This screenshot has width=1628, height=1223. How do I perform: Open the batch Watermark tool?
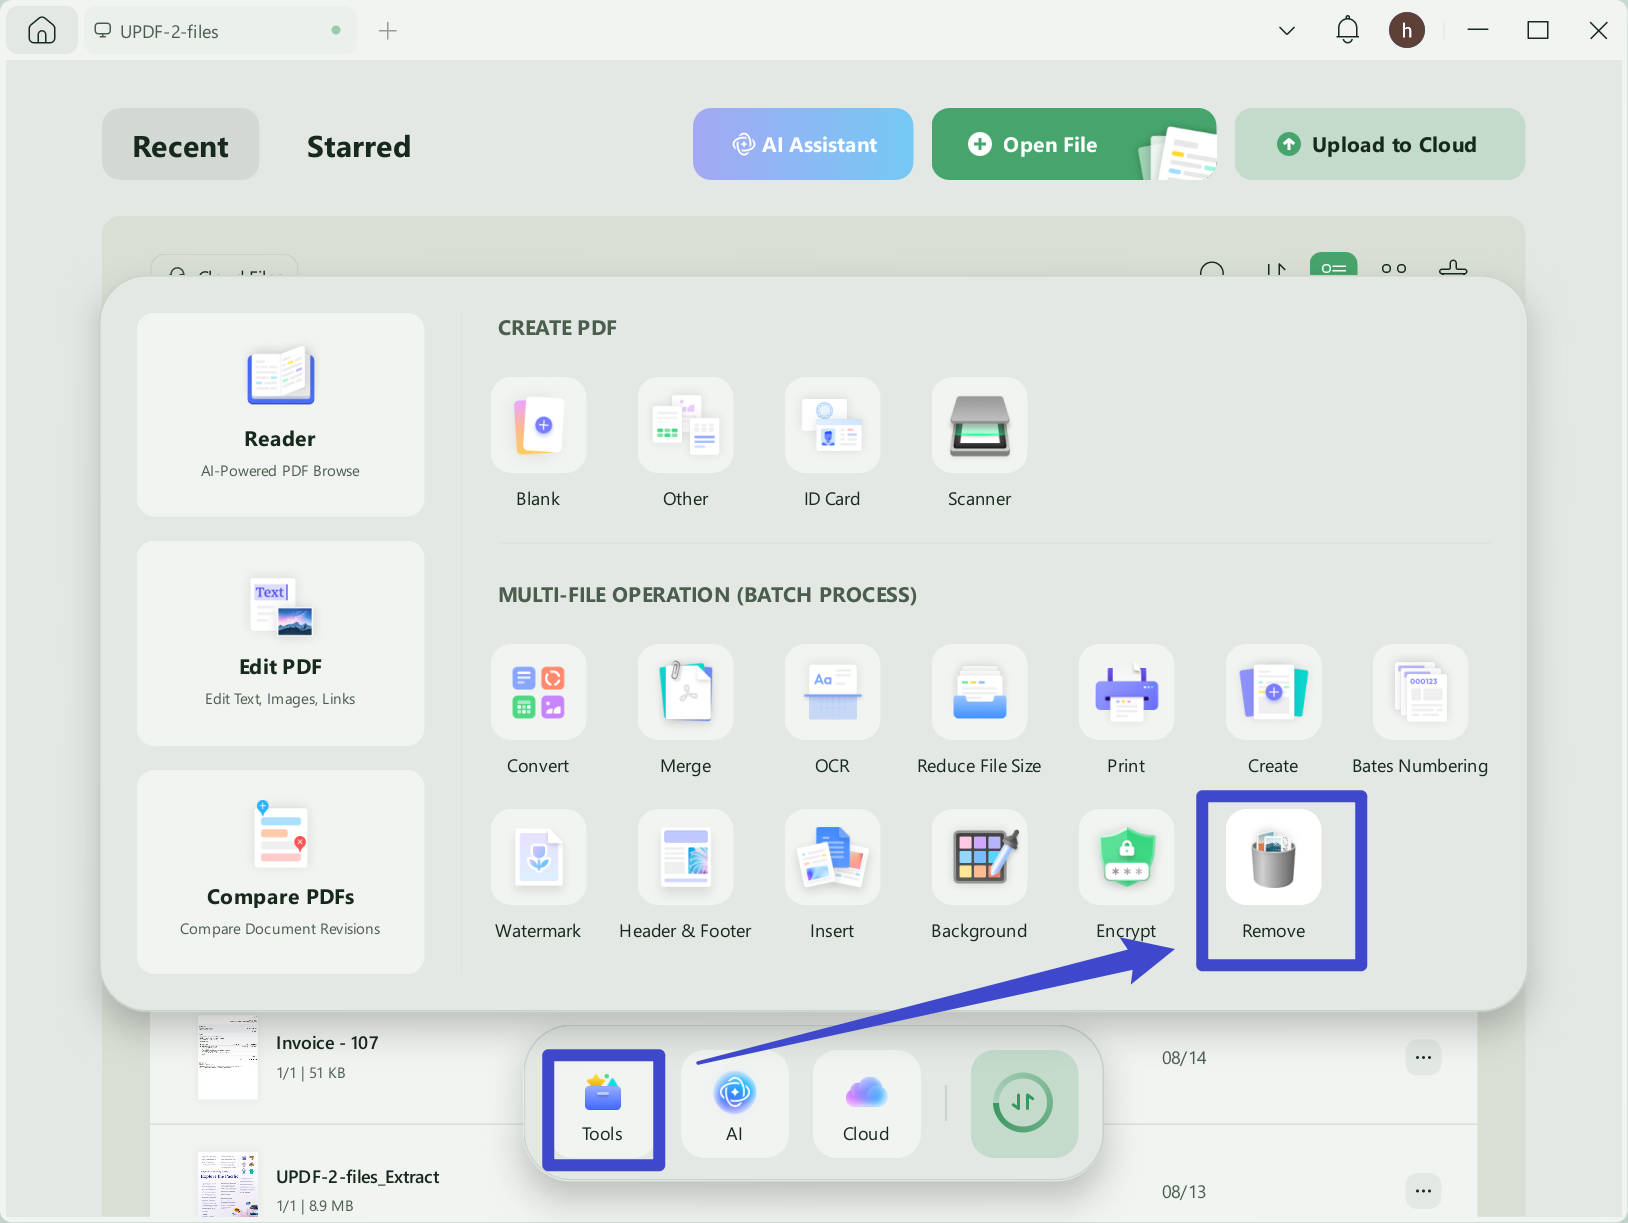538,857
